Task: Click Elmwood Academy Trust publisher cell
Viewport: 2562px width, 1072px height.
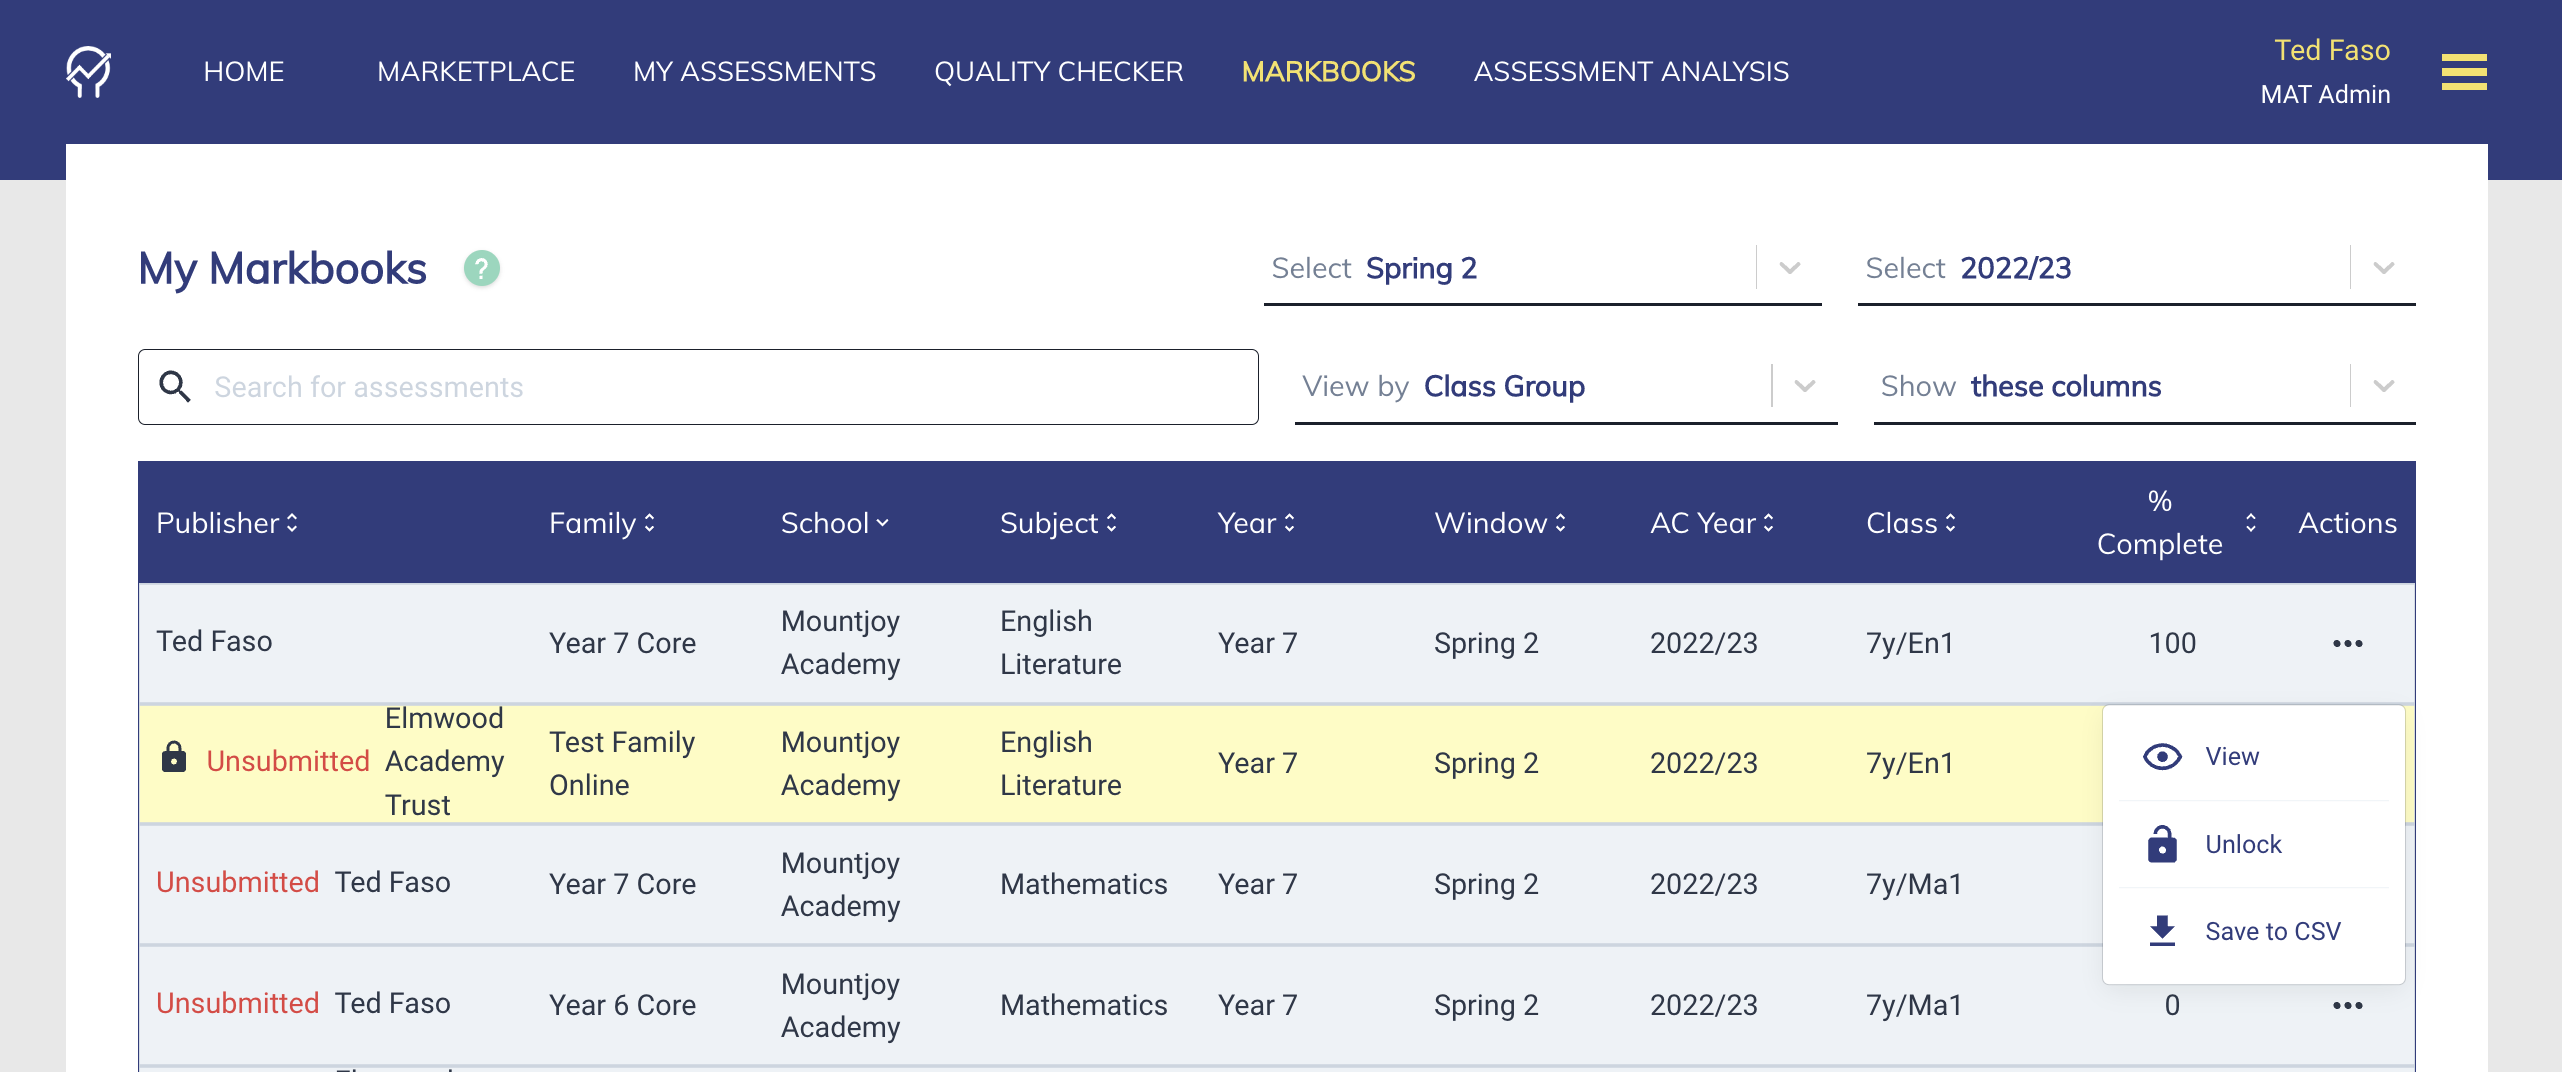Action: point(444,762)
